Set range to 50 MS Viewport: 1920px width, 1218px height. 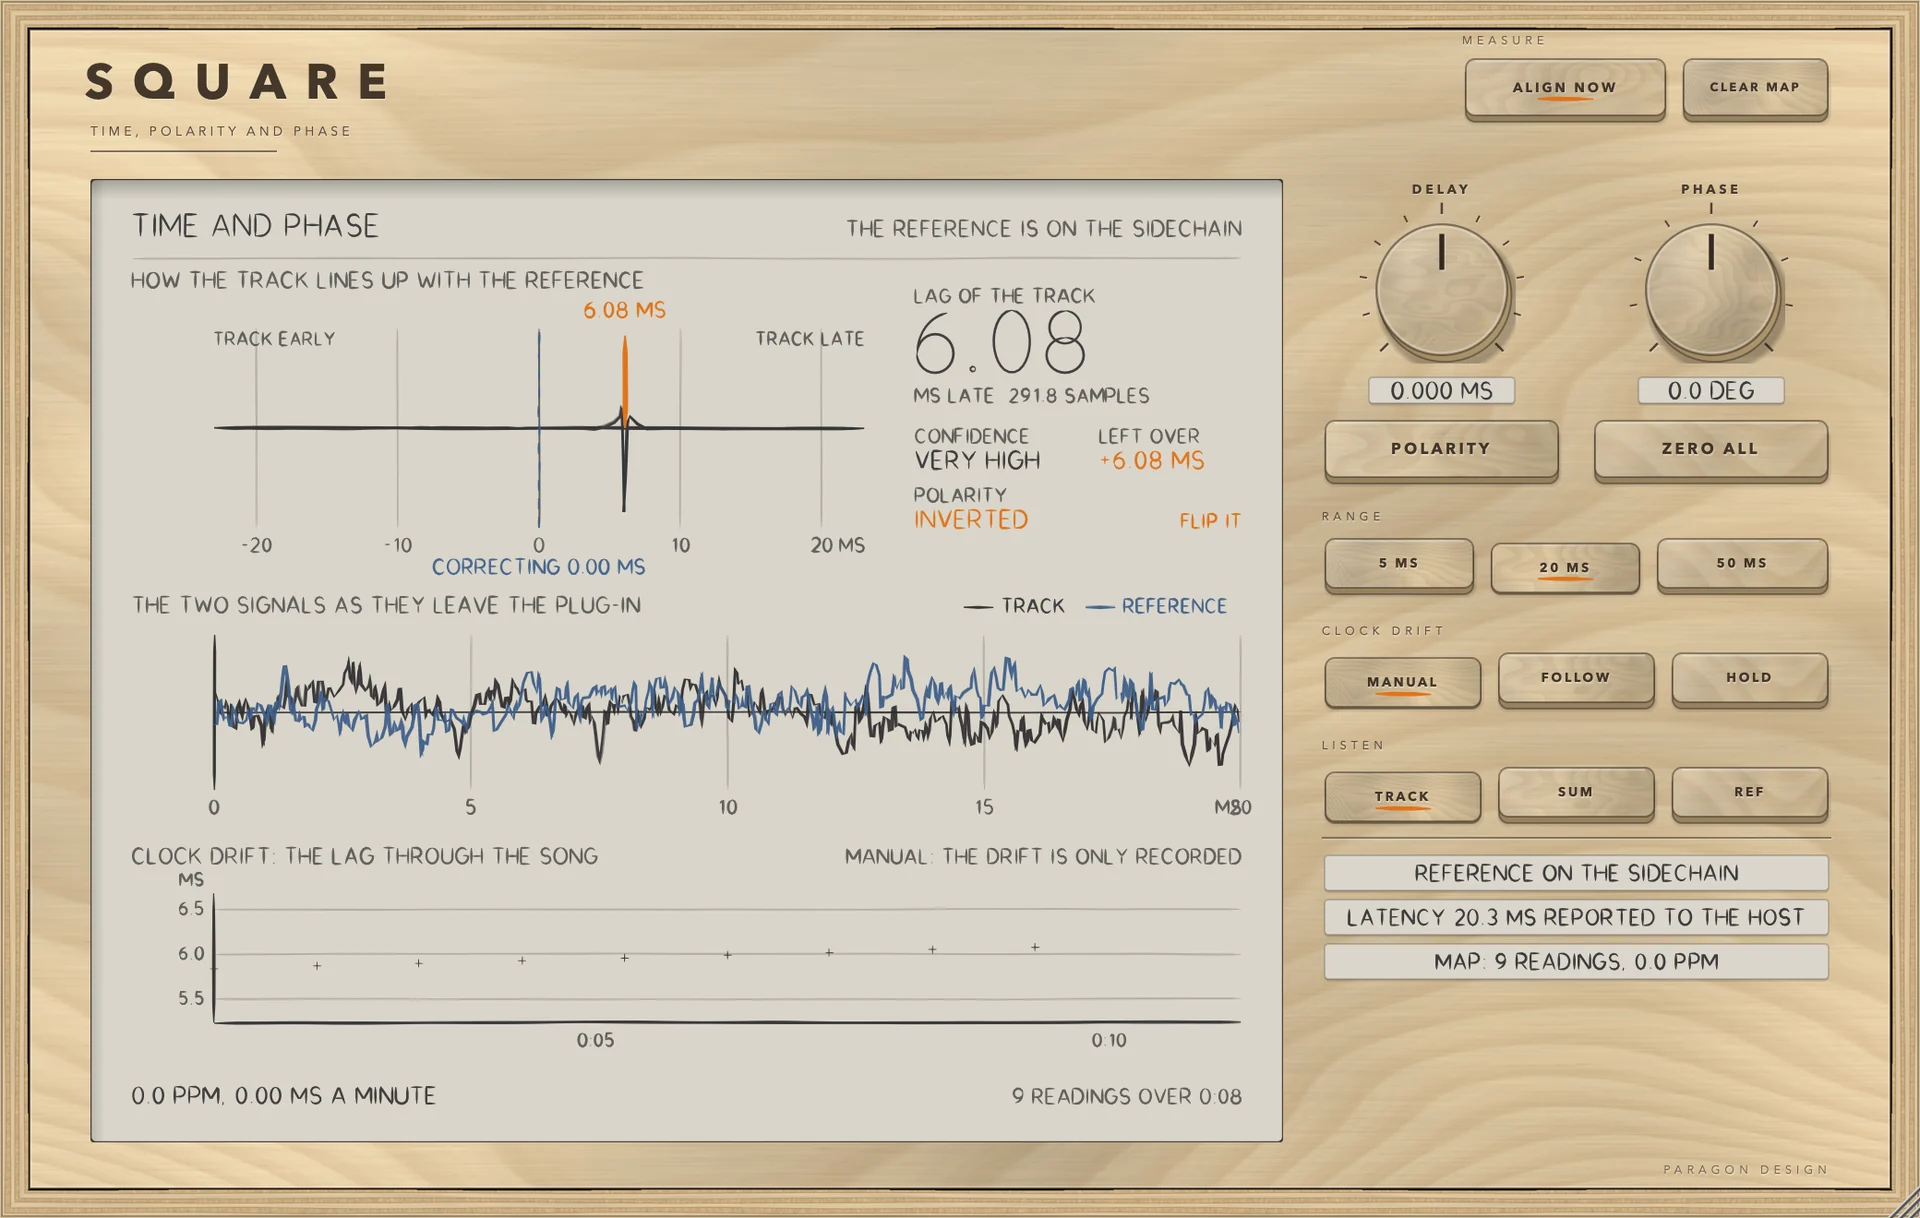(x=1741, y=564)
